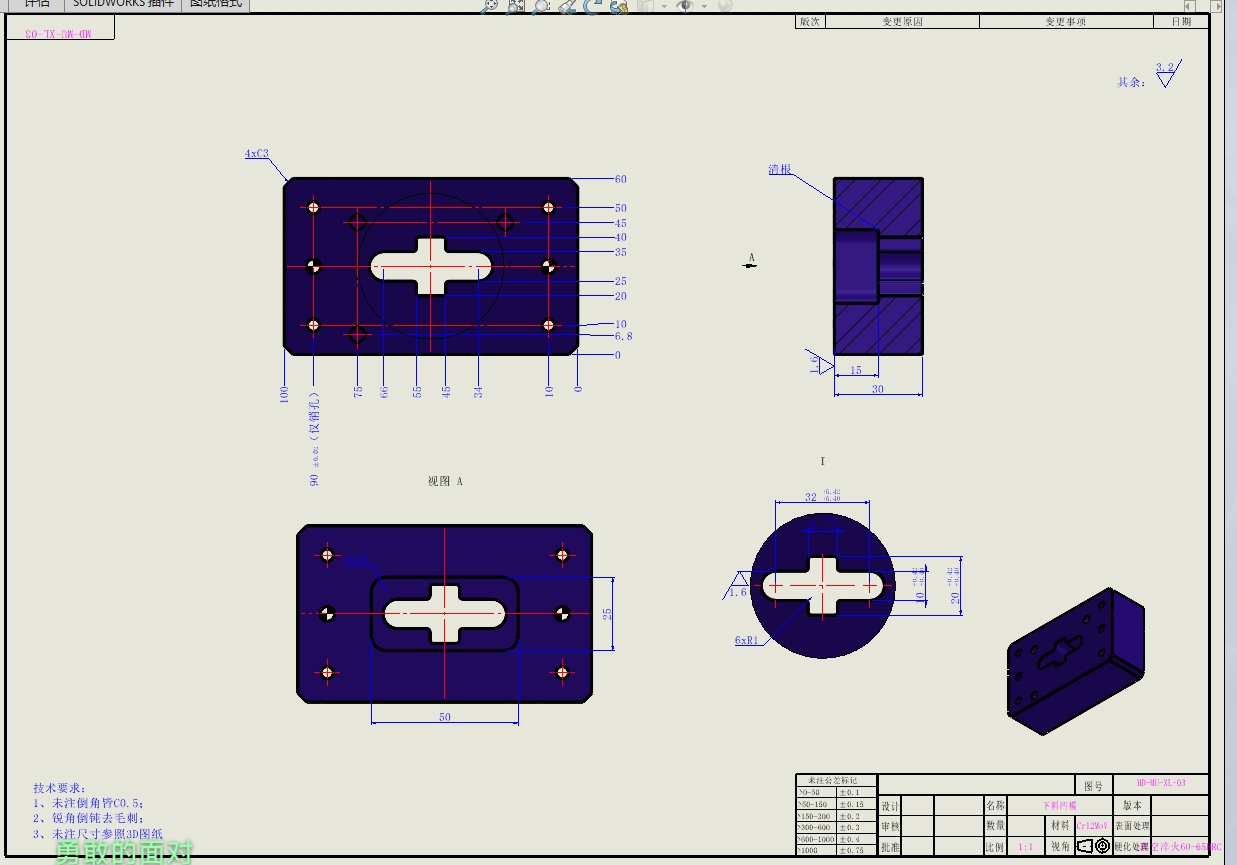Screen dimensions: 1237x865
Task: Select the 表面处理 label
Action: [1132, 826]
